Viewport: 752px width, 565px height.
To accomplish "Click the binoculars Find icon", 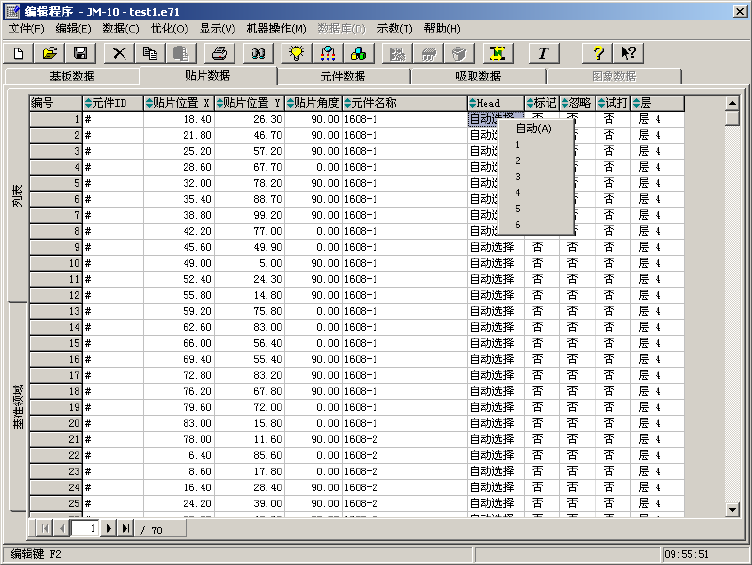I will [x=258, y=53].
